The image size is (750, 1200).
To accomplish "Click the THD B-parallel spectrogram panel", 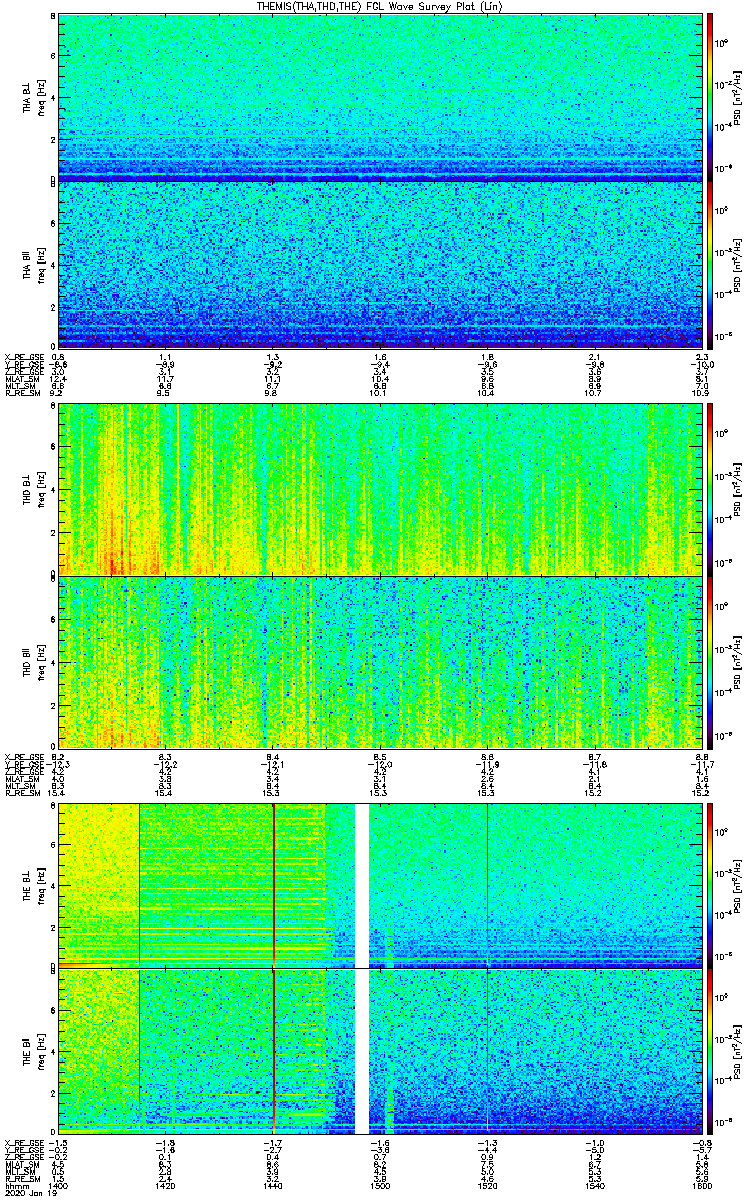I will click(x=378, y=660).
